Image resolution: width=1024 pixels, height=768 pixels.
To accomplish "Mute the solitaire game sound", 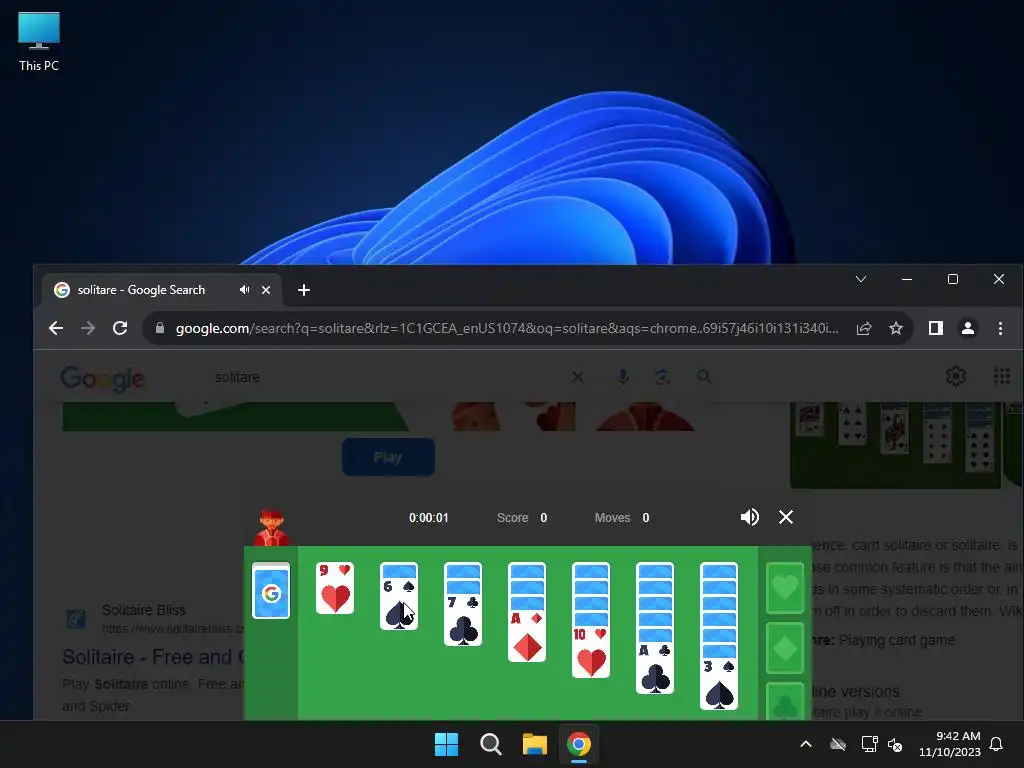I will (749, 517).
